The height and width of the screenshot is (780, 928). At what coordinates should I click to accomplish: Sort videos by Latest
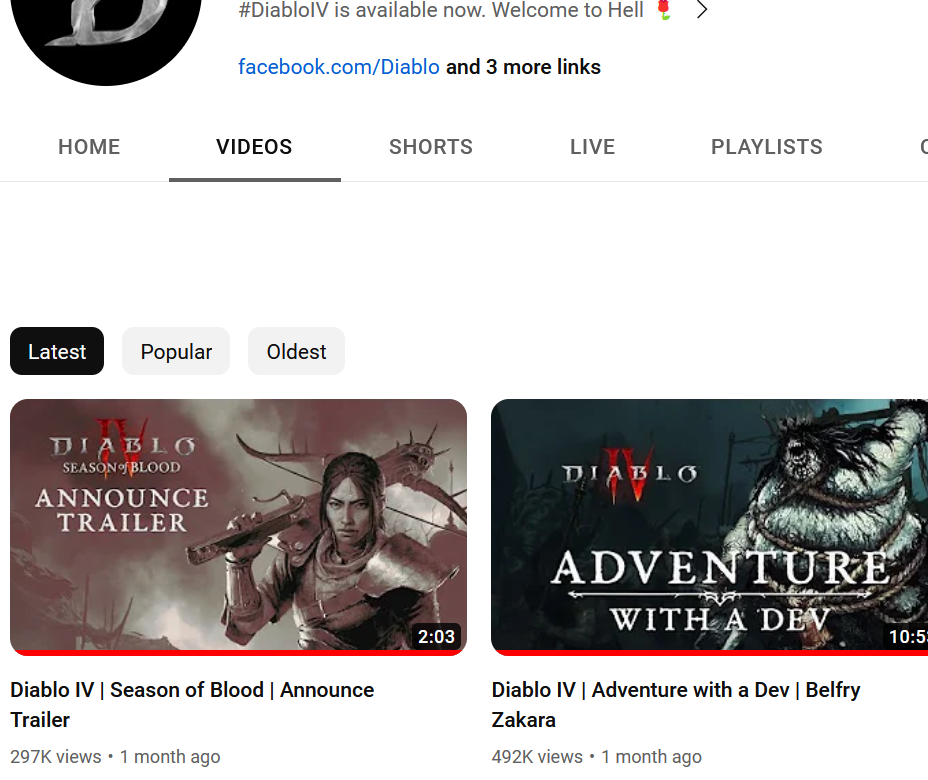57,352
